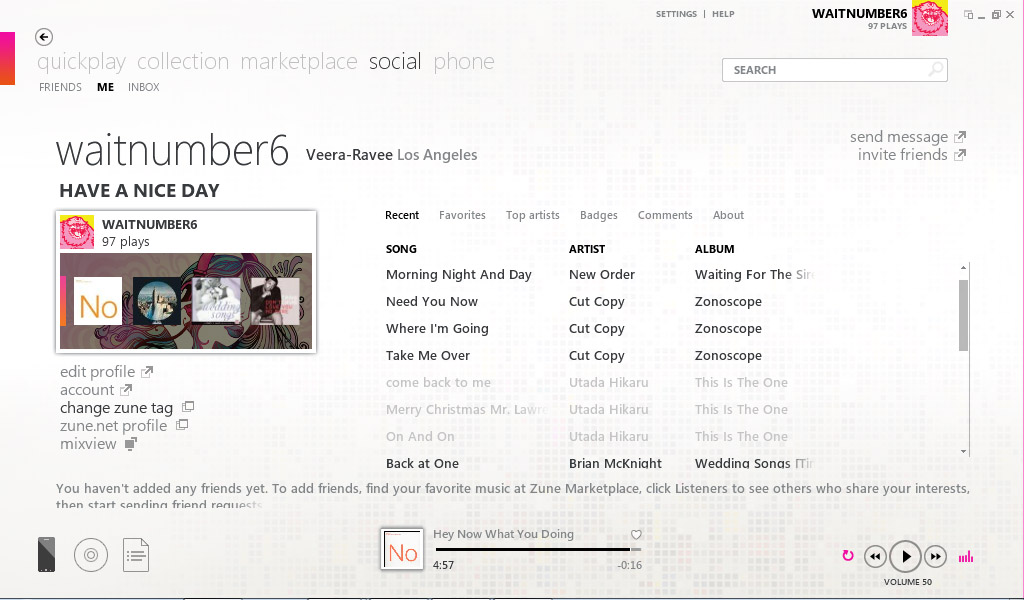1024x600 pixels.
Task: Open the pink equalizer visualizer icon
Action: click(x=966, y=557)
